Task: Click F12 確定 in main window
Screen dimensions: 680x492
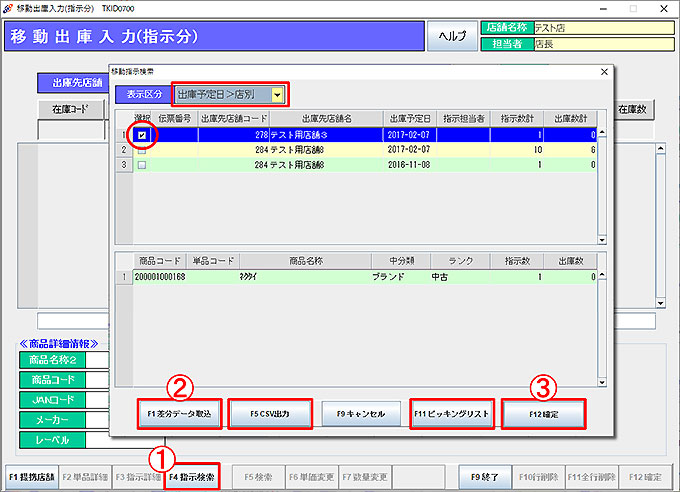Action: pyautogui.click(x=645, y=477)
